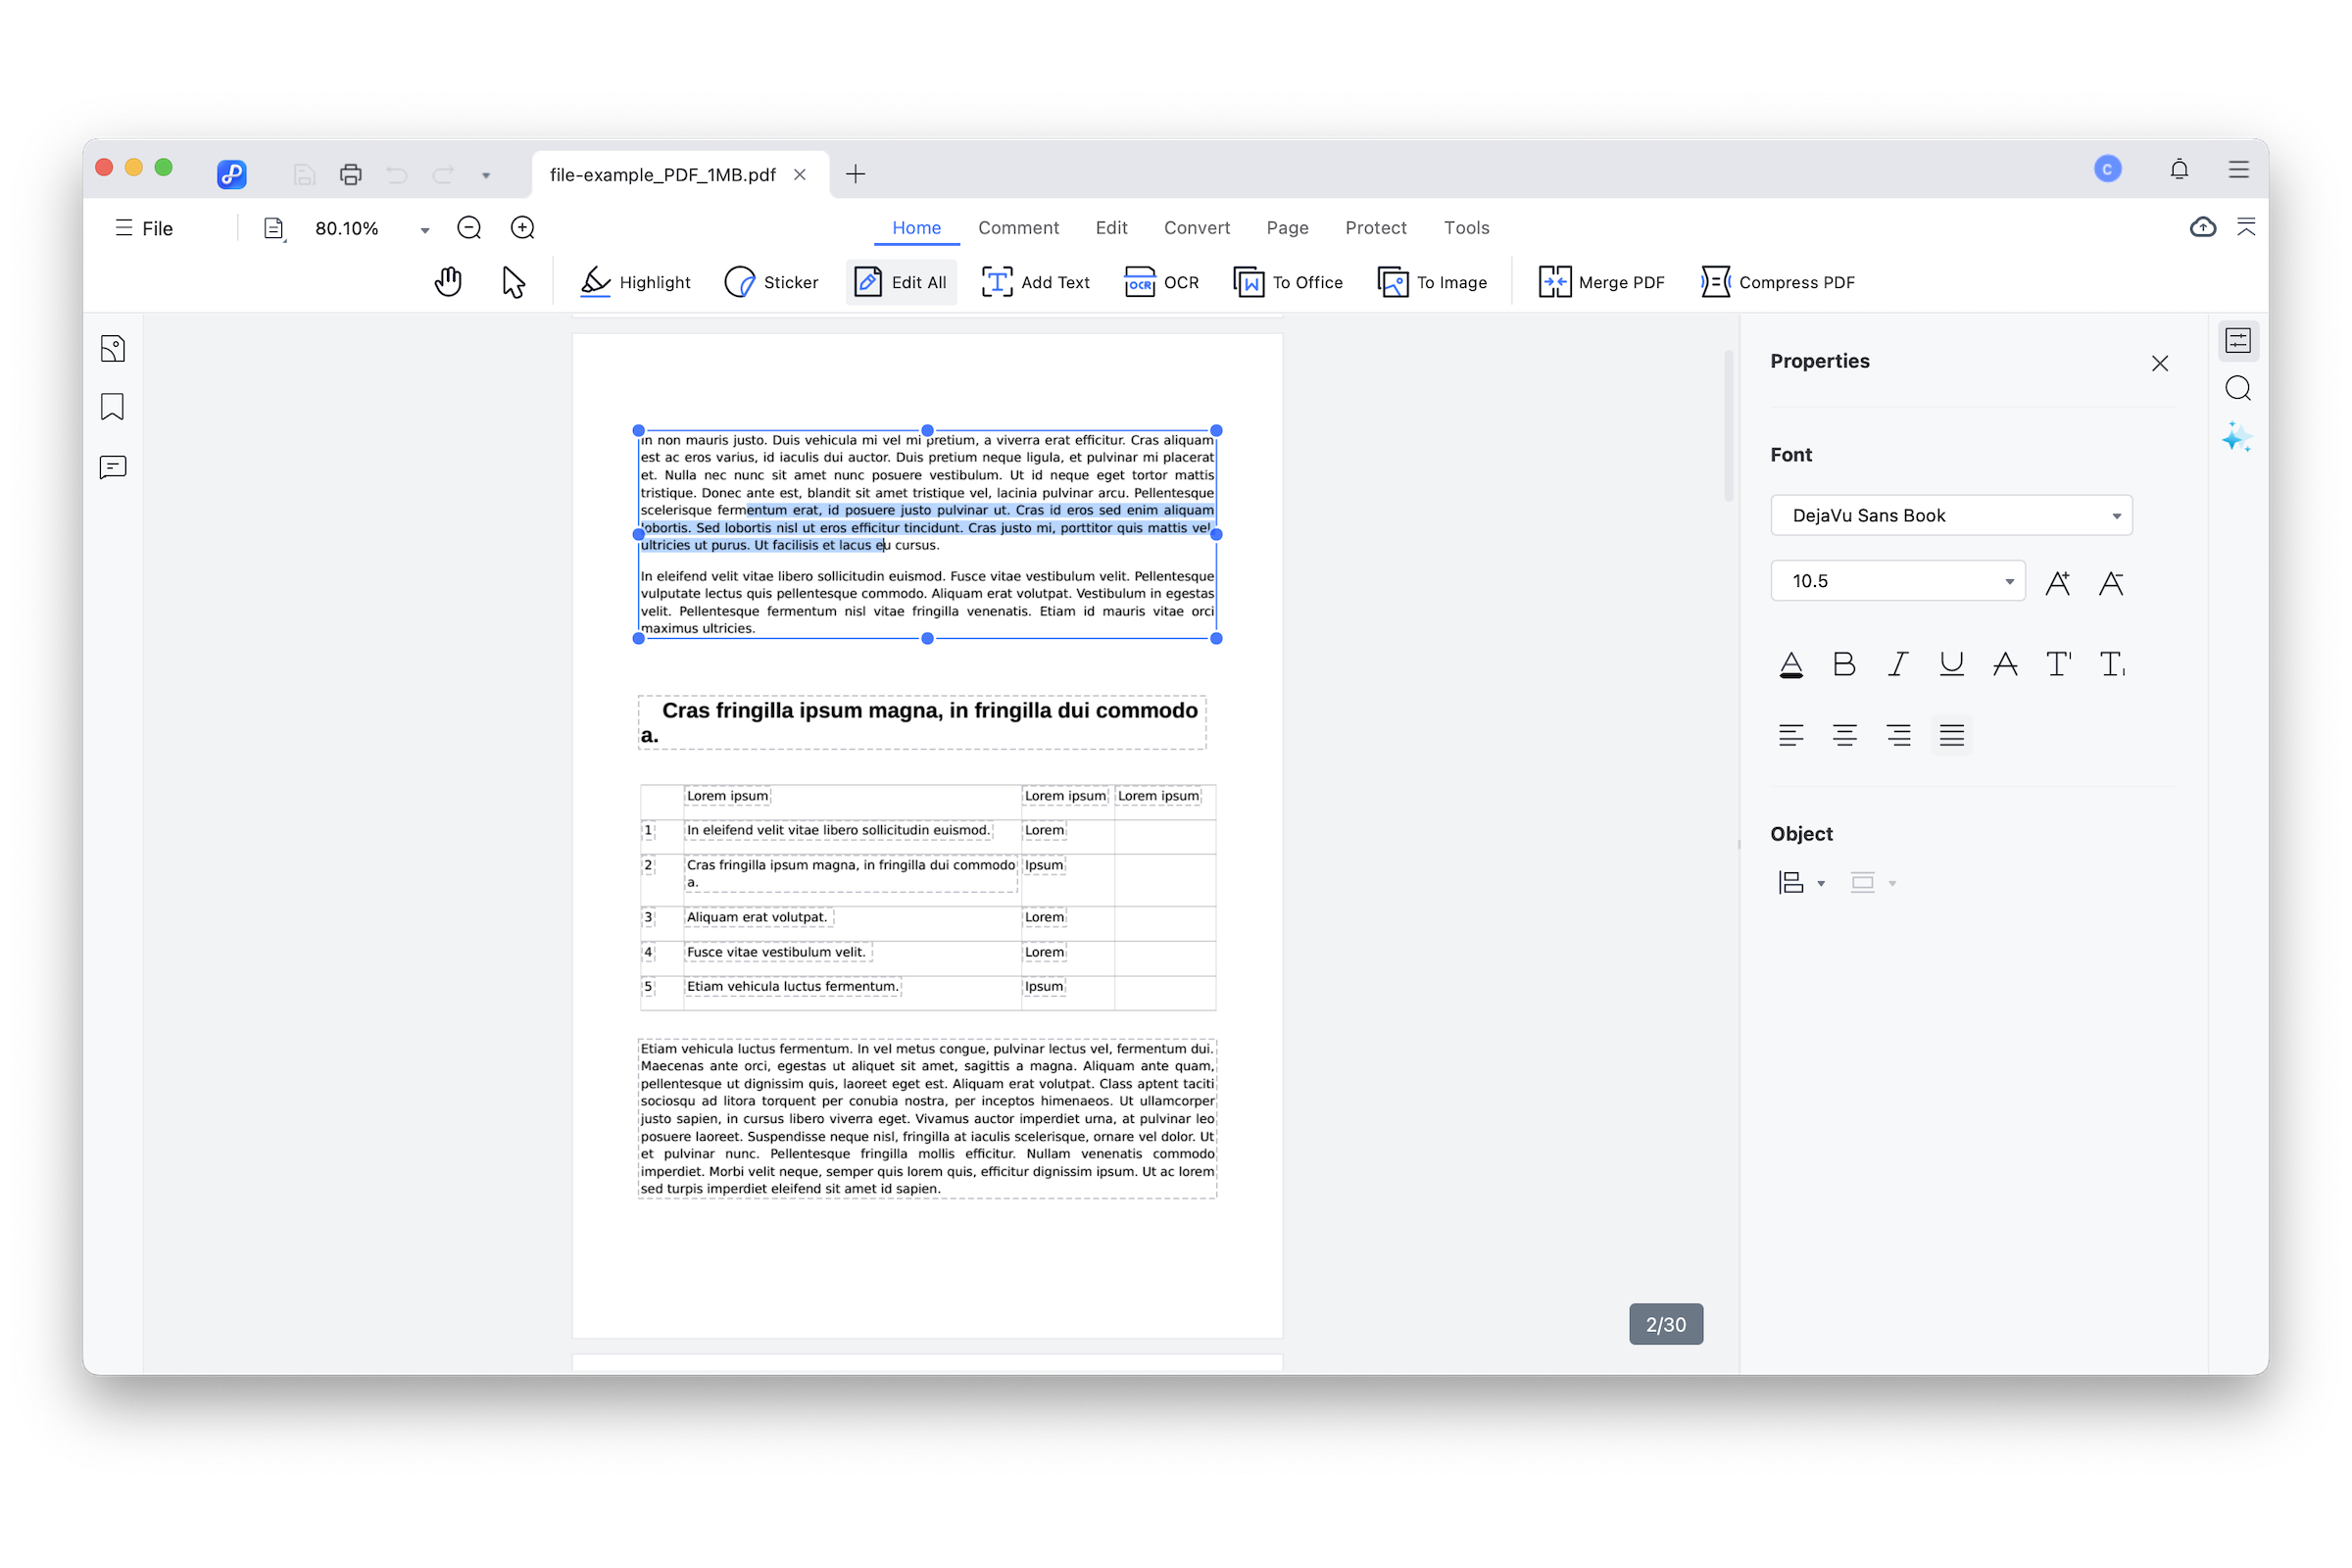Screen dimensions: 2352x1568
Task: Toggle underline formatting
Action: (1951, 664)
